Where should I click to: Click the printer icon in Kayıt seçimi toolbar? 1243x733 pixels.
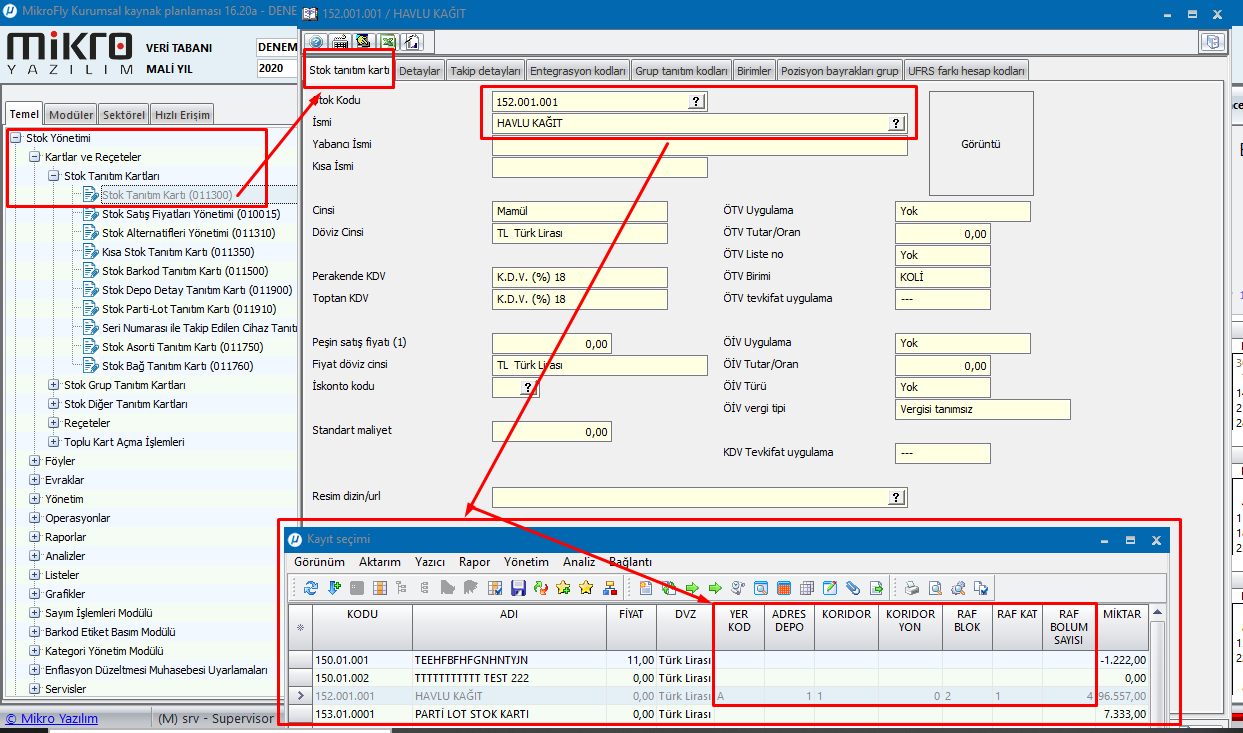coord(911,588)
